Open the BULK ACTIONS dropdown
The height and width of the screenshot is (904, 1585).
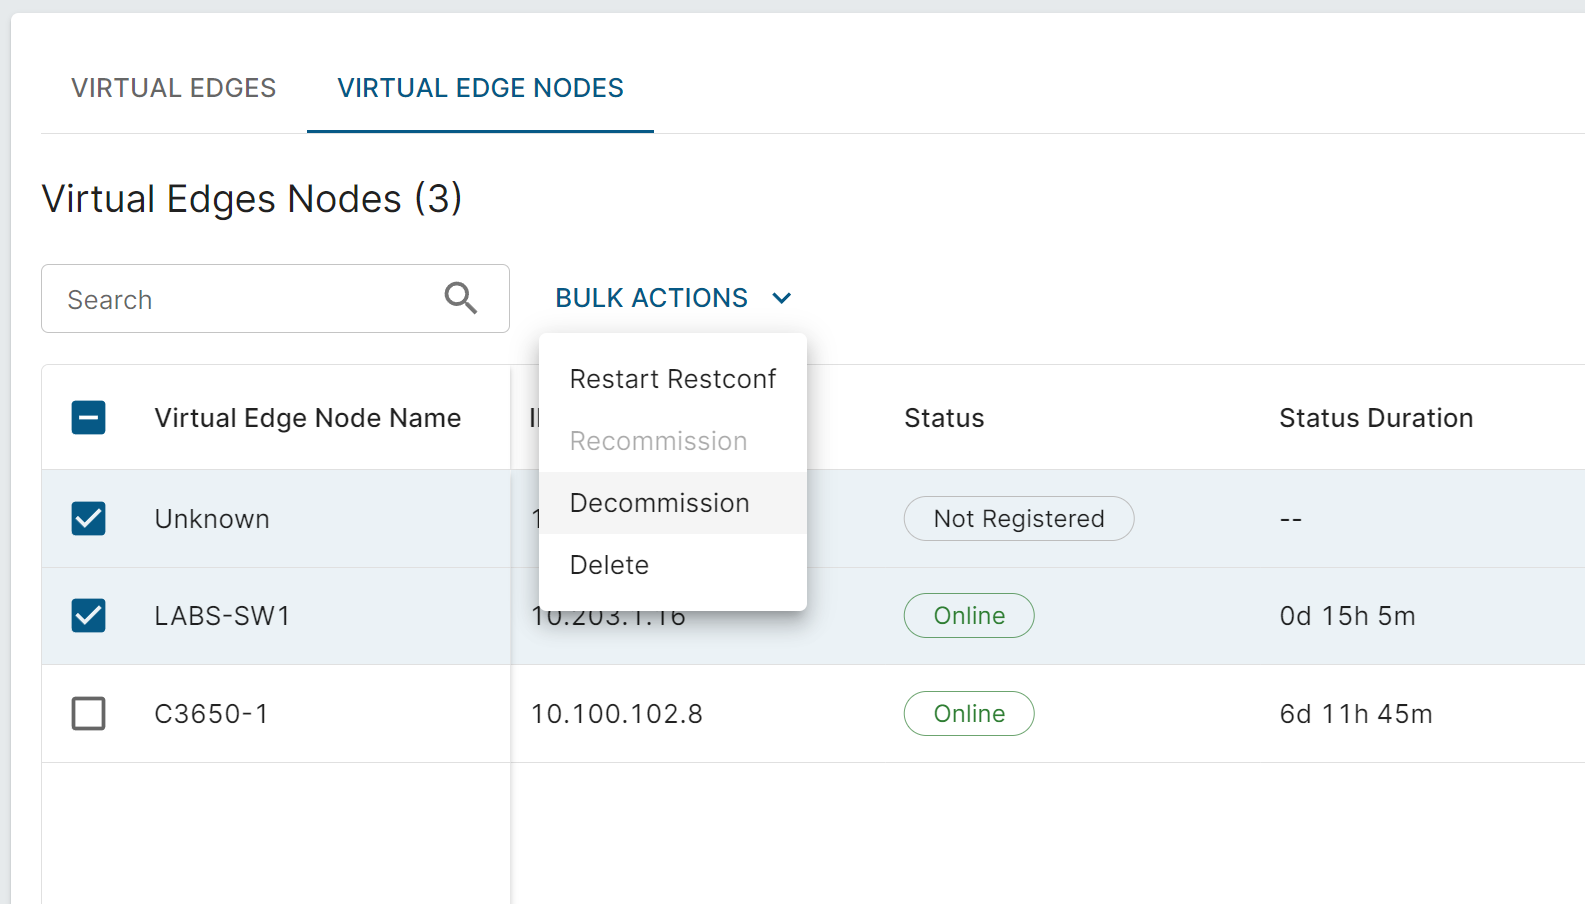[652, 298]
